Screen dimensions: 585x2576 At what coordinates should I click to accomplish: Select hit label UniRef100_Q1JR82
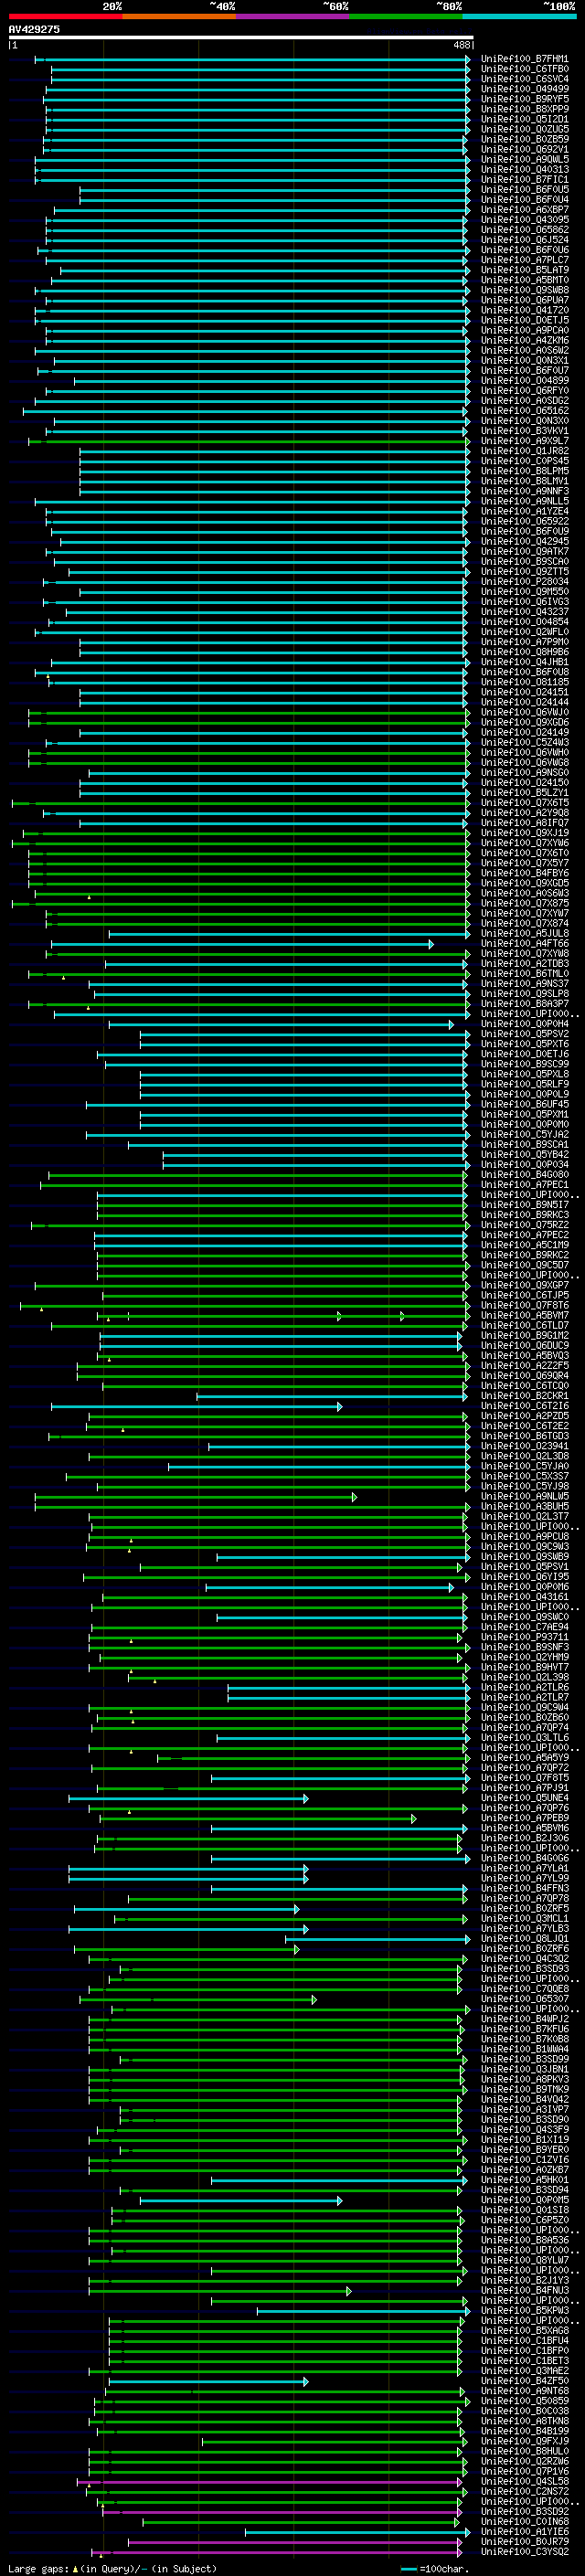524,451
